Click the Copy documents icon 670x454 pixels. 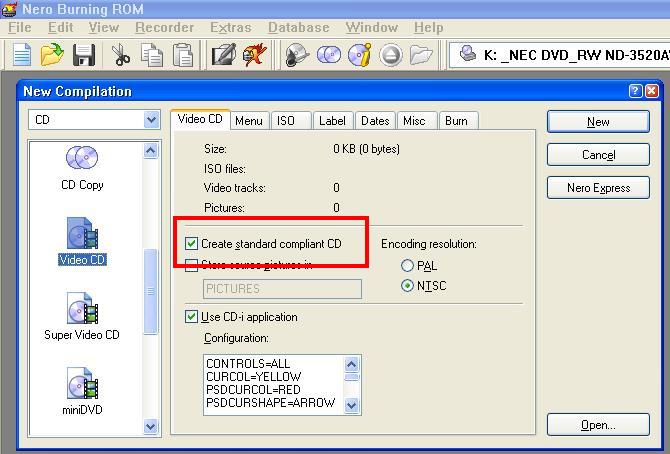pyautogui.click(x=152, y=55)
